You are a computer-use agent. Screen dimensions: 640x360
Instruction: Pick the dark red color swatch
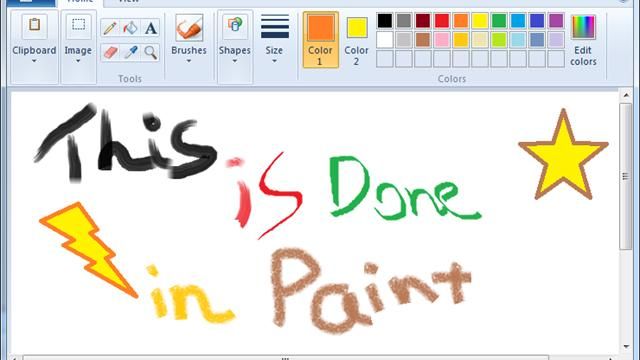tap(423, 20)
